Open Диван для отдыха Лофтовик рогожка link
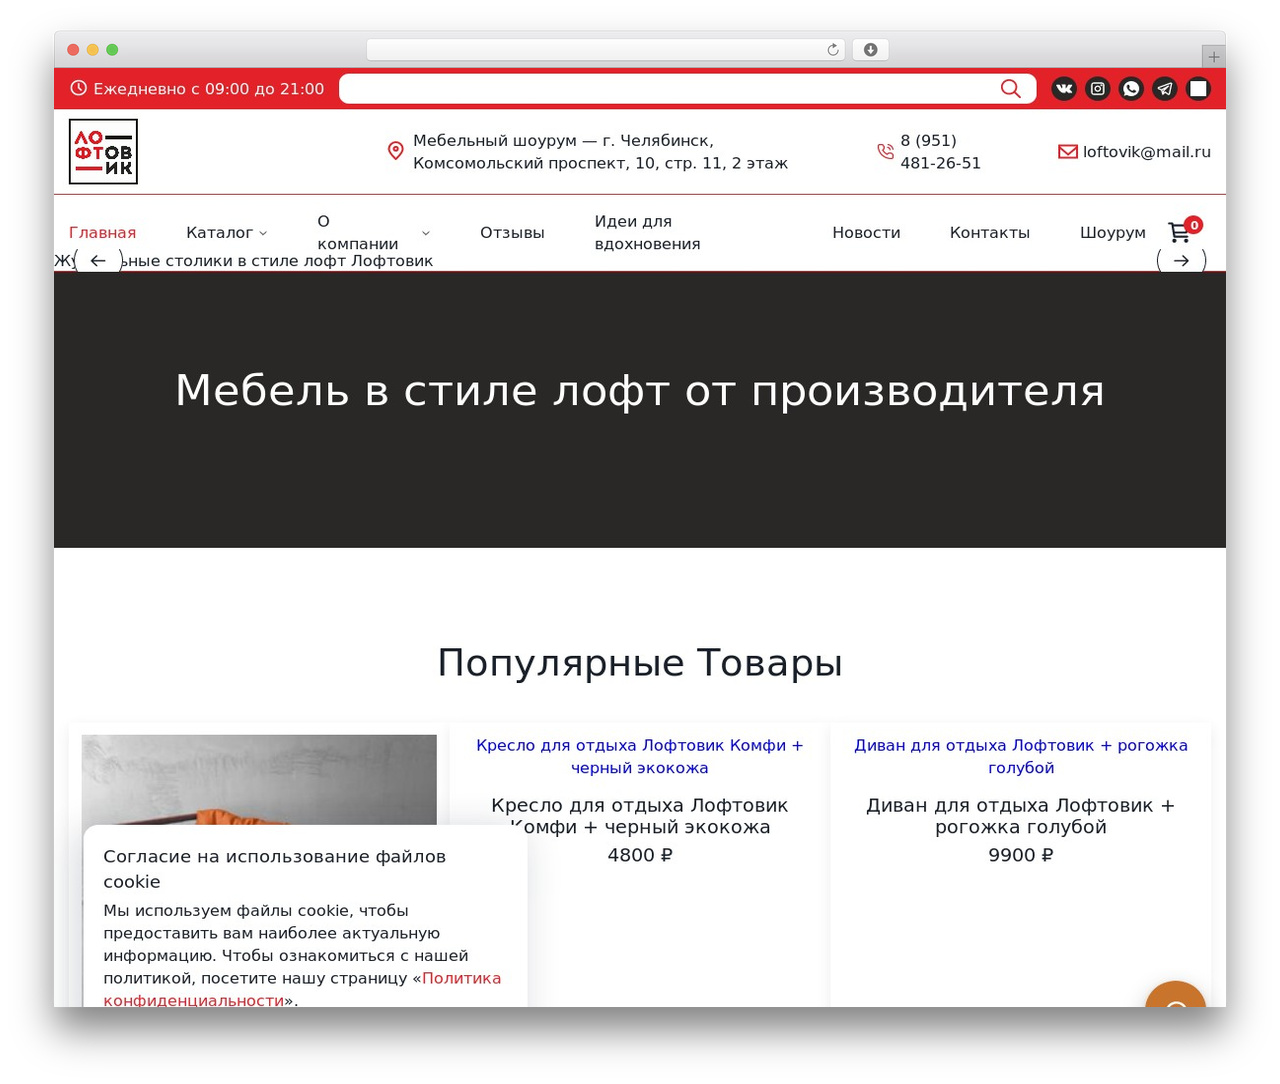1280x1084 pixels. pos(1021,756)
